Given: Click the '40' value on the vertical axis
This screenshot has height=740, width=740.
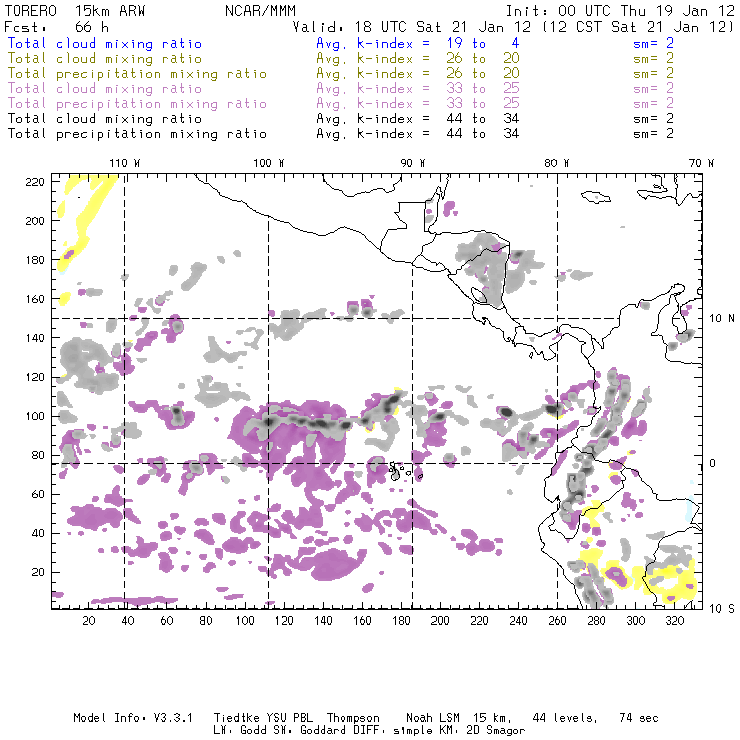Looking at the screenshot, I should [38, 533].
